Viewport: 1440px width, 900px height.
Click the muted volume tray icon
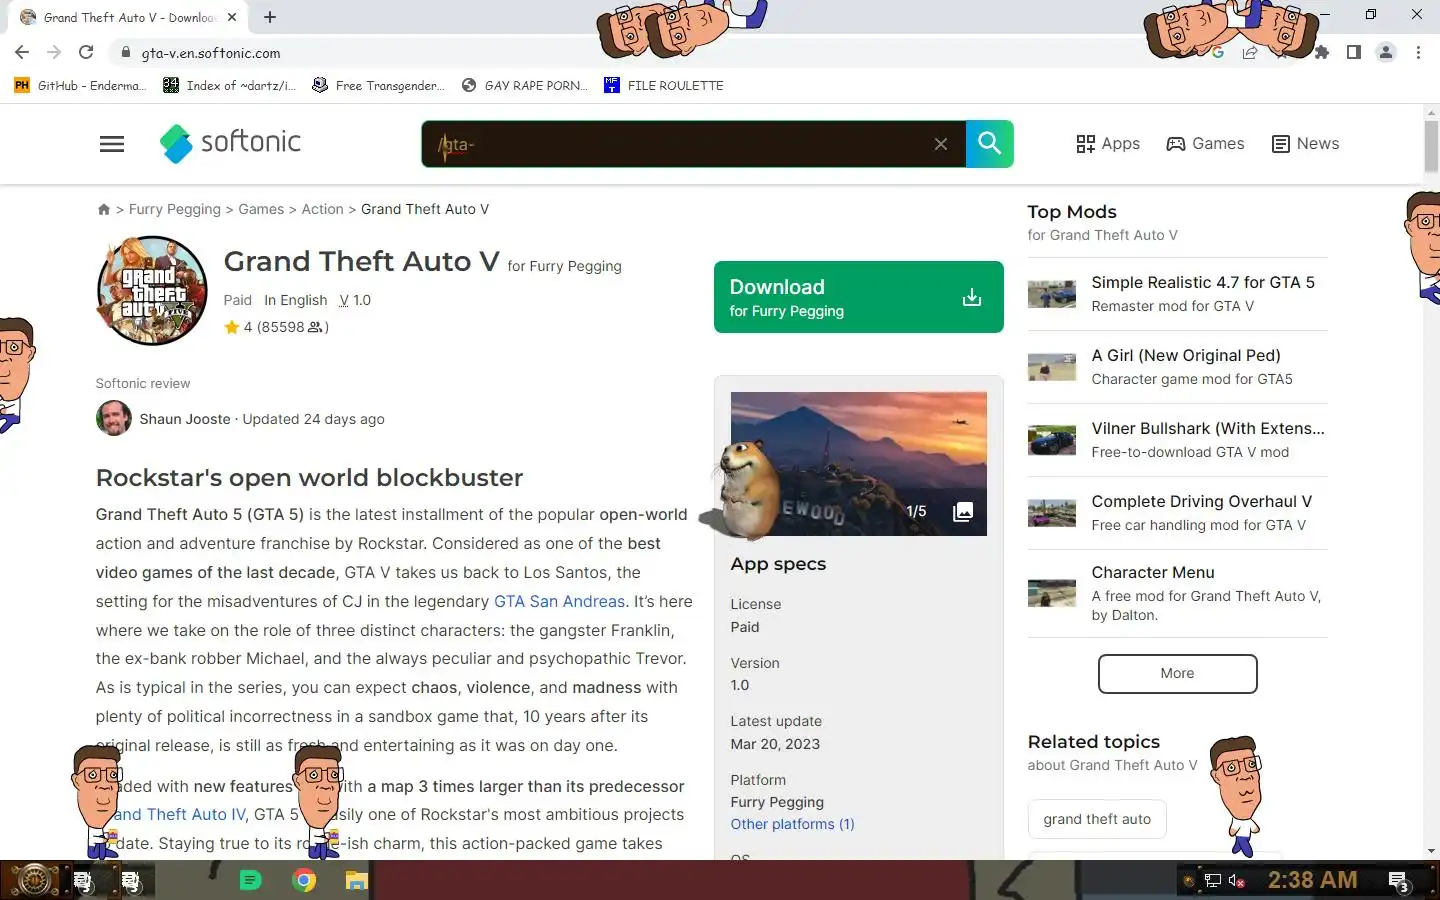point(1237,881)
